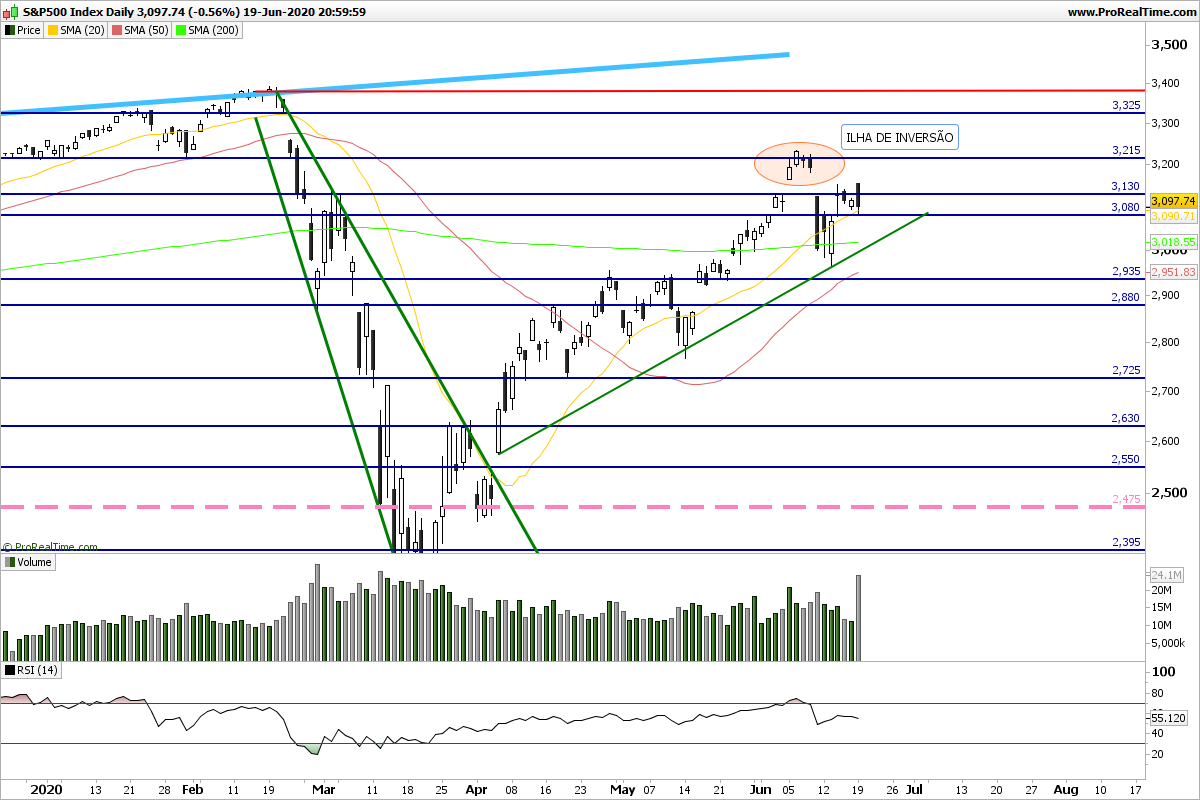Click the green SMA (200) swatch

(x=181, y=30)
